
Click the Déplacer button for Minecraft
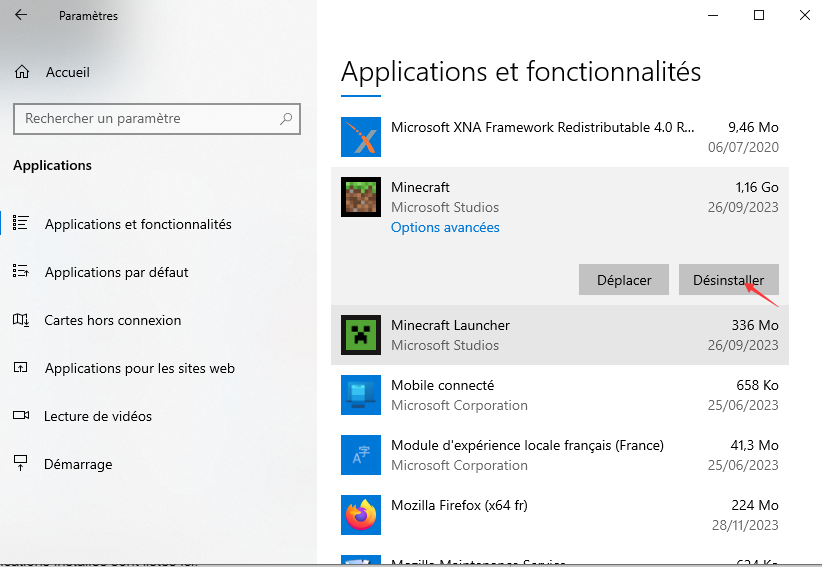(x=624, y=280)
